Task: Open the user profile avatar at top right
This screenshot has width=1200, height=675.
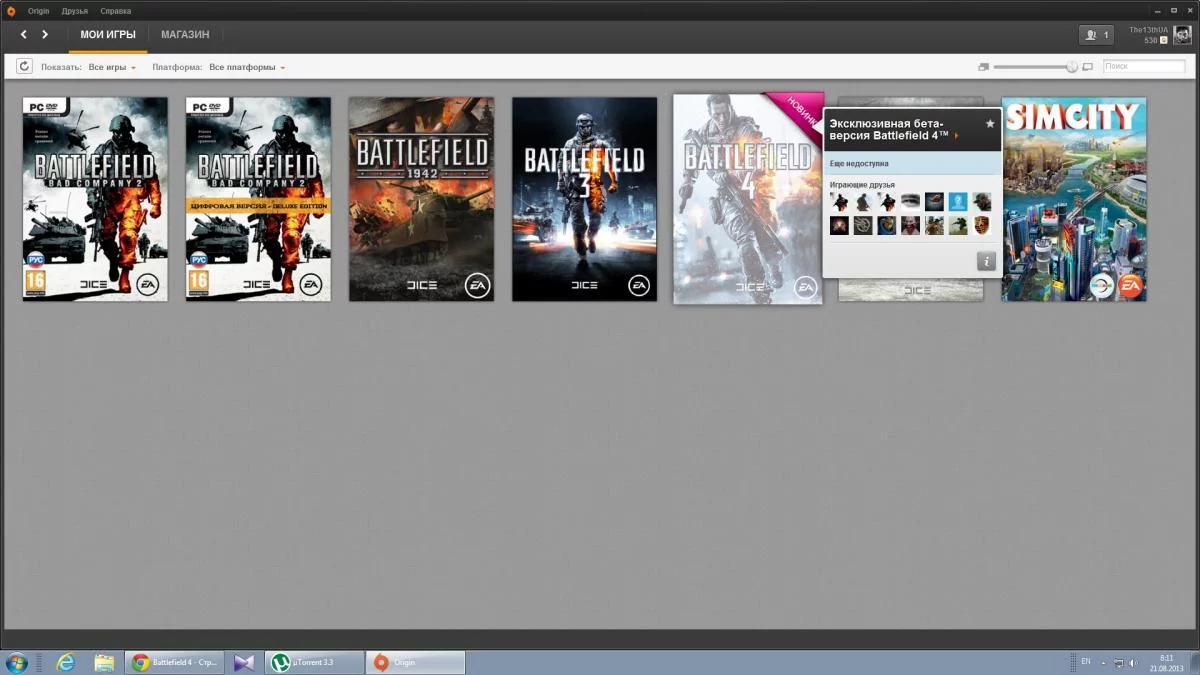Action: 1182,36
